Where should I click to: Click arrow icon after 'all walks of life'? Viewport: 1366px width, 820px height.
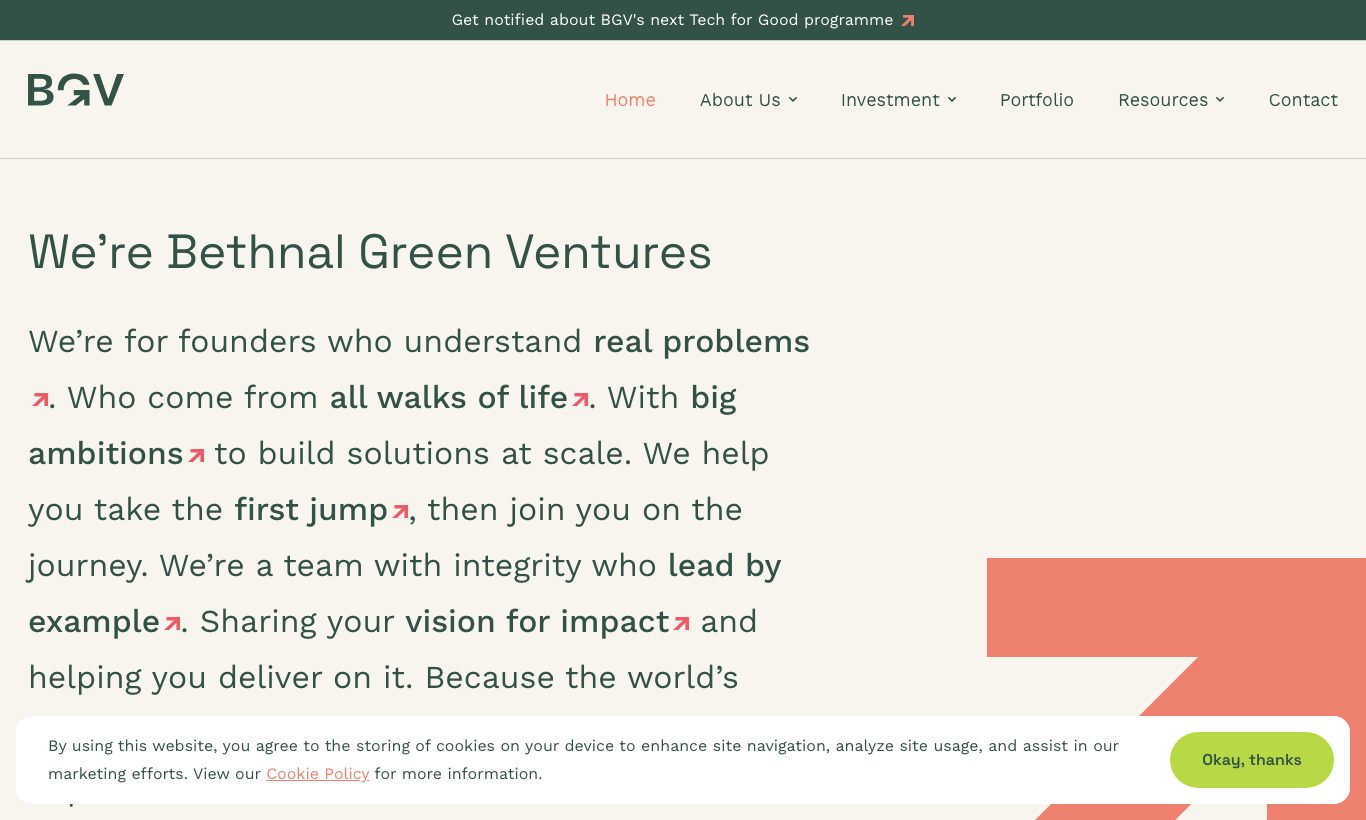click(x=580, y=399)
